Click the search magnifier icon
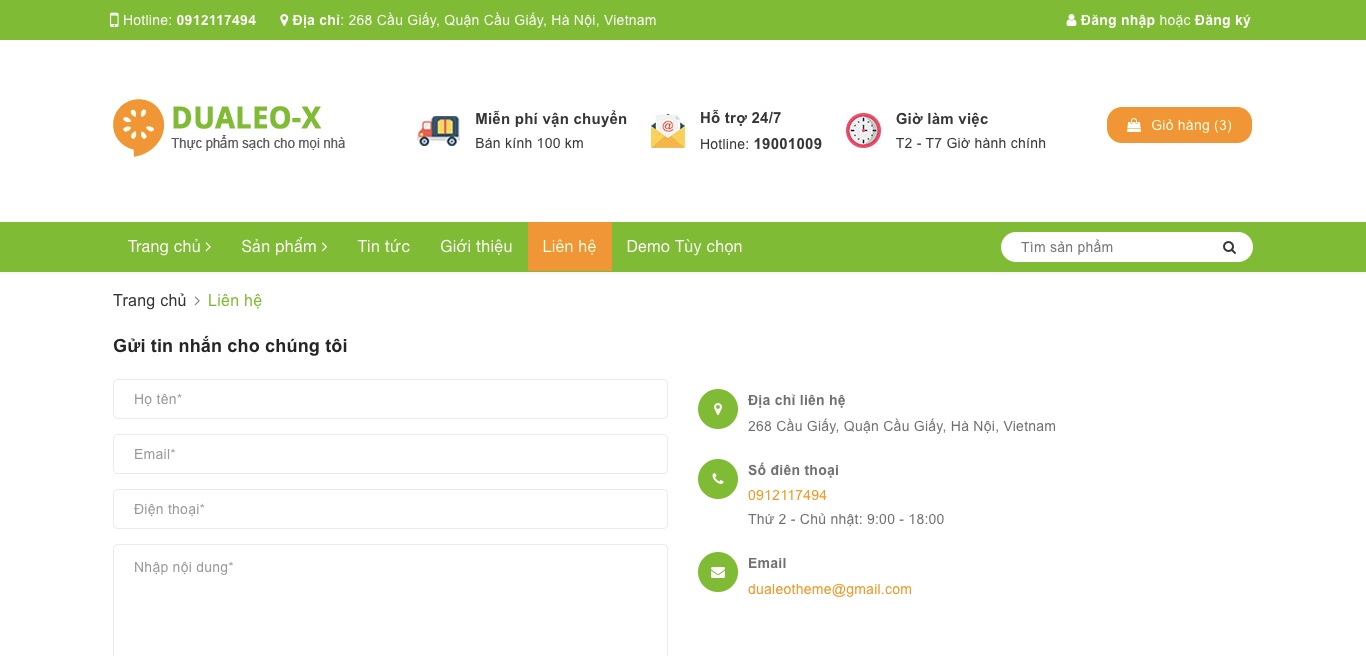Screen dimensions: 1366x656 [x=1229, y=247]
